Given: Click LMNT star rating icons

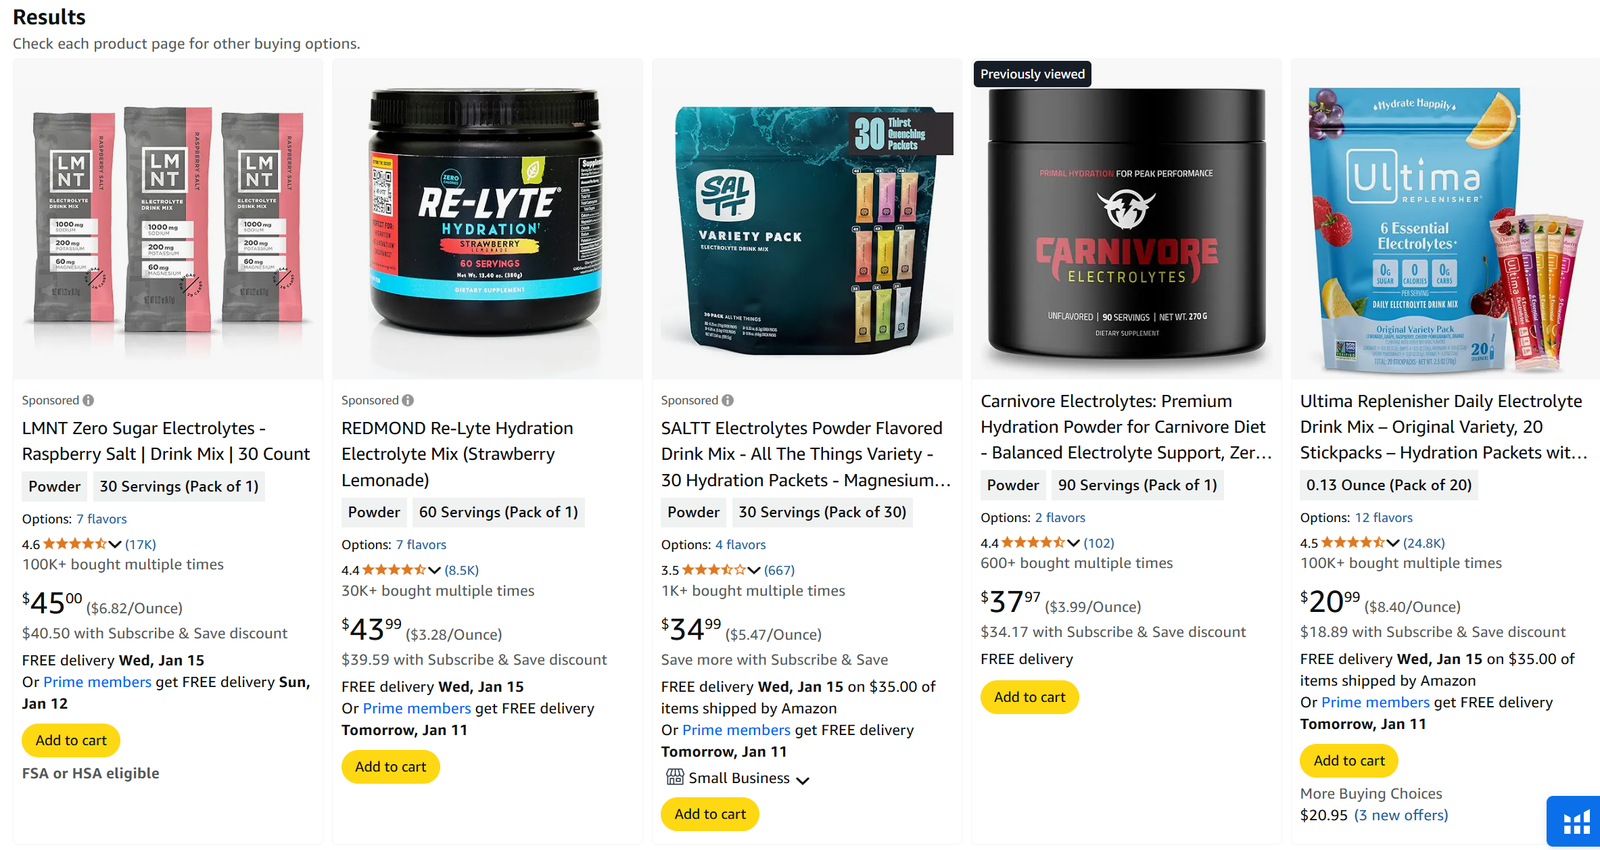Looking at the screenshot, I should tap(75, 544).
